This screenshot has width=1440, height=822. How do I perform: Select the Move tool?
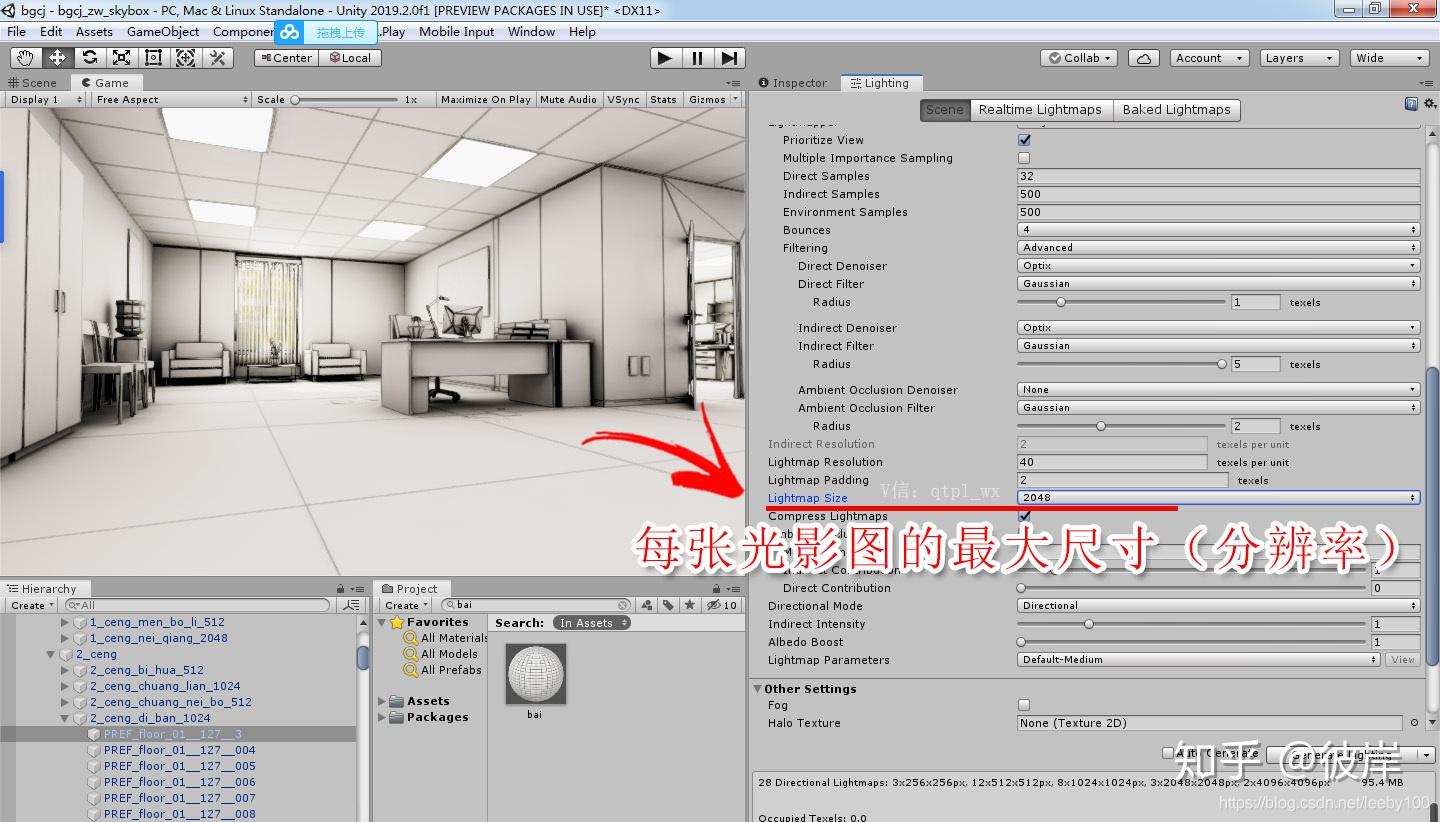[58, 57]
